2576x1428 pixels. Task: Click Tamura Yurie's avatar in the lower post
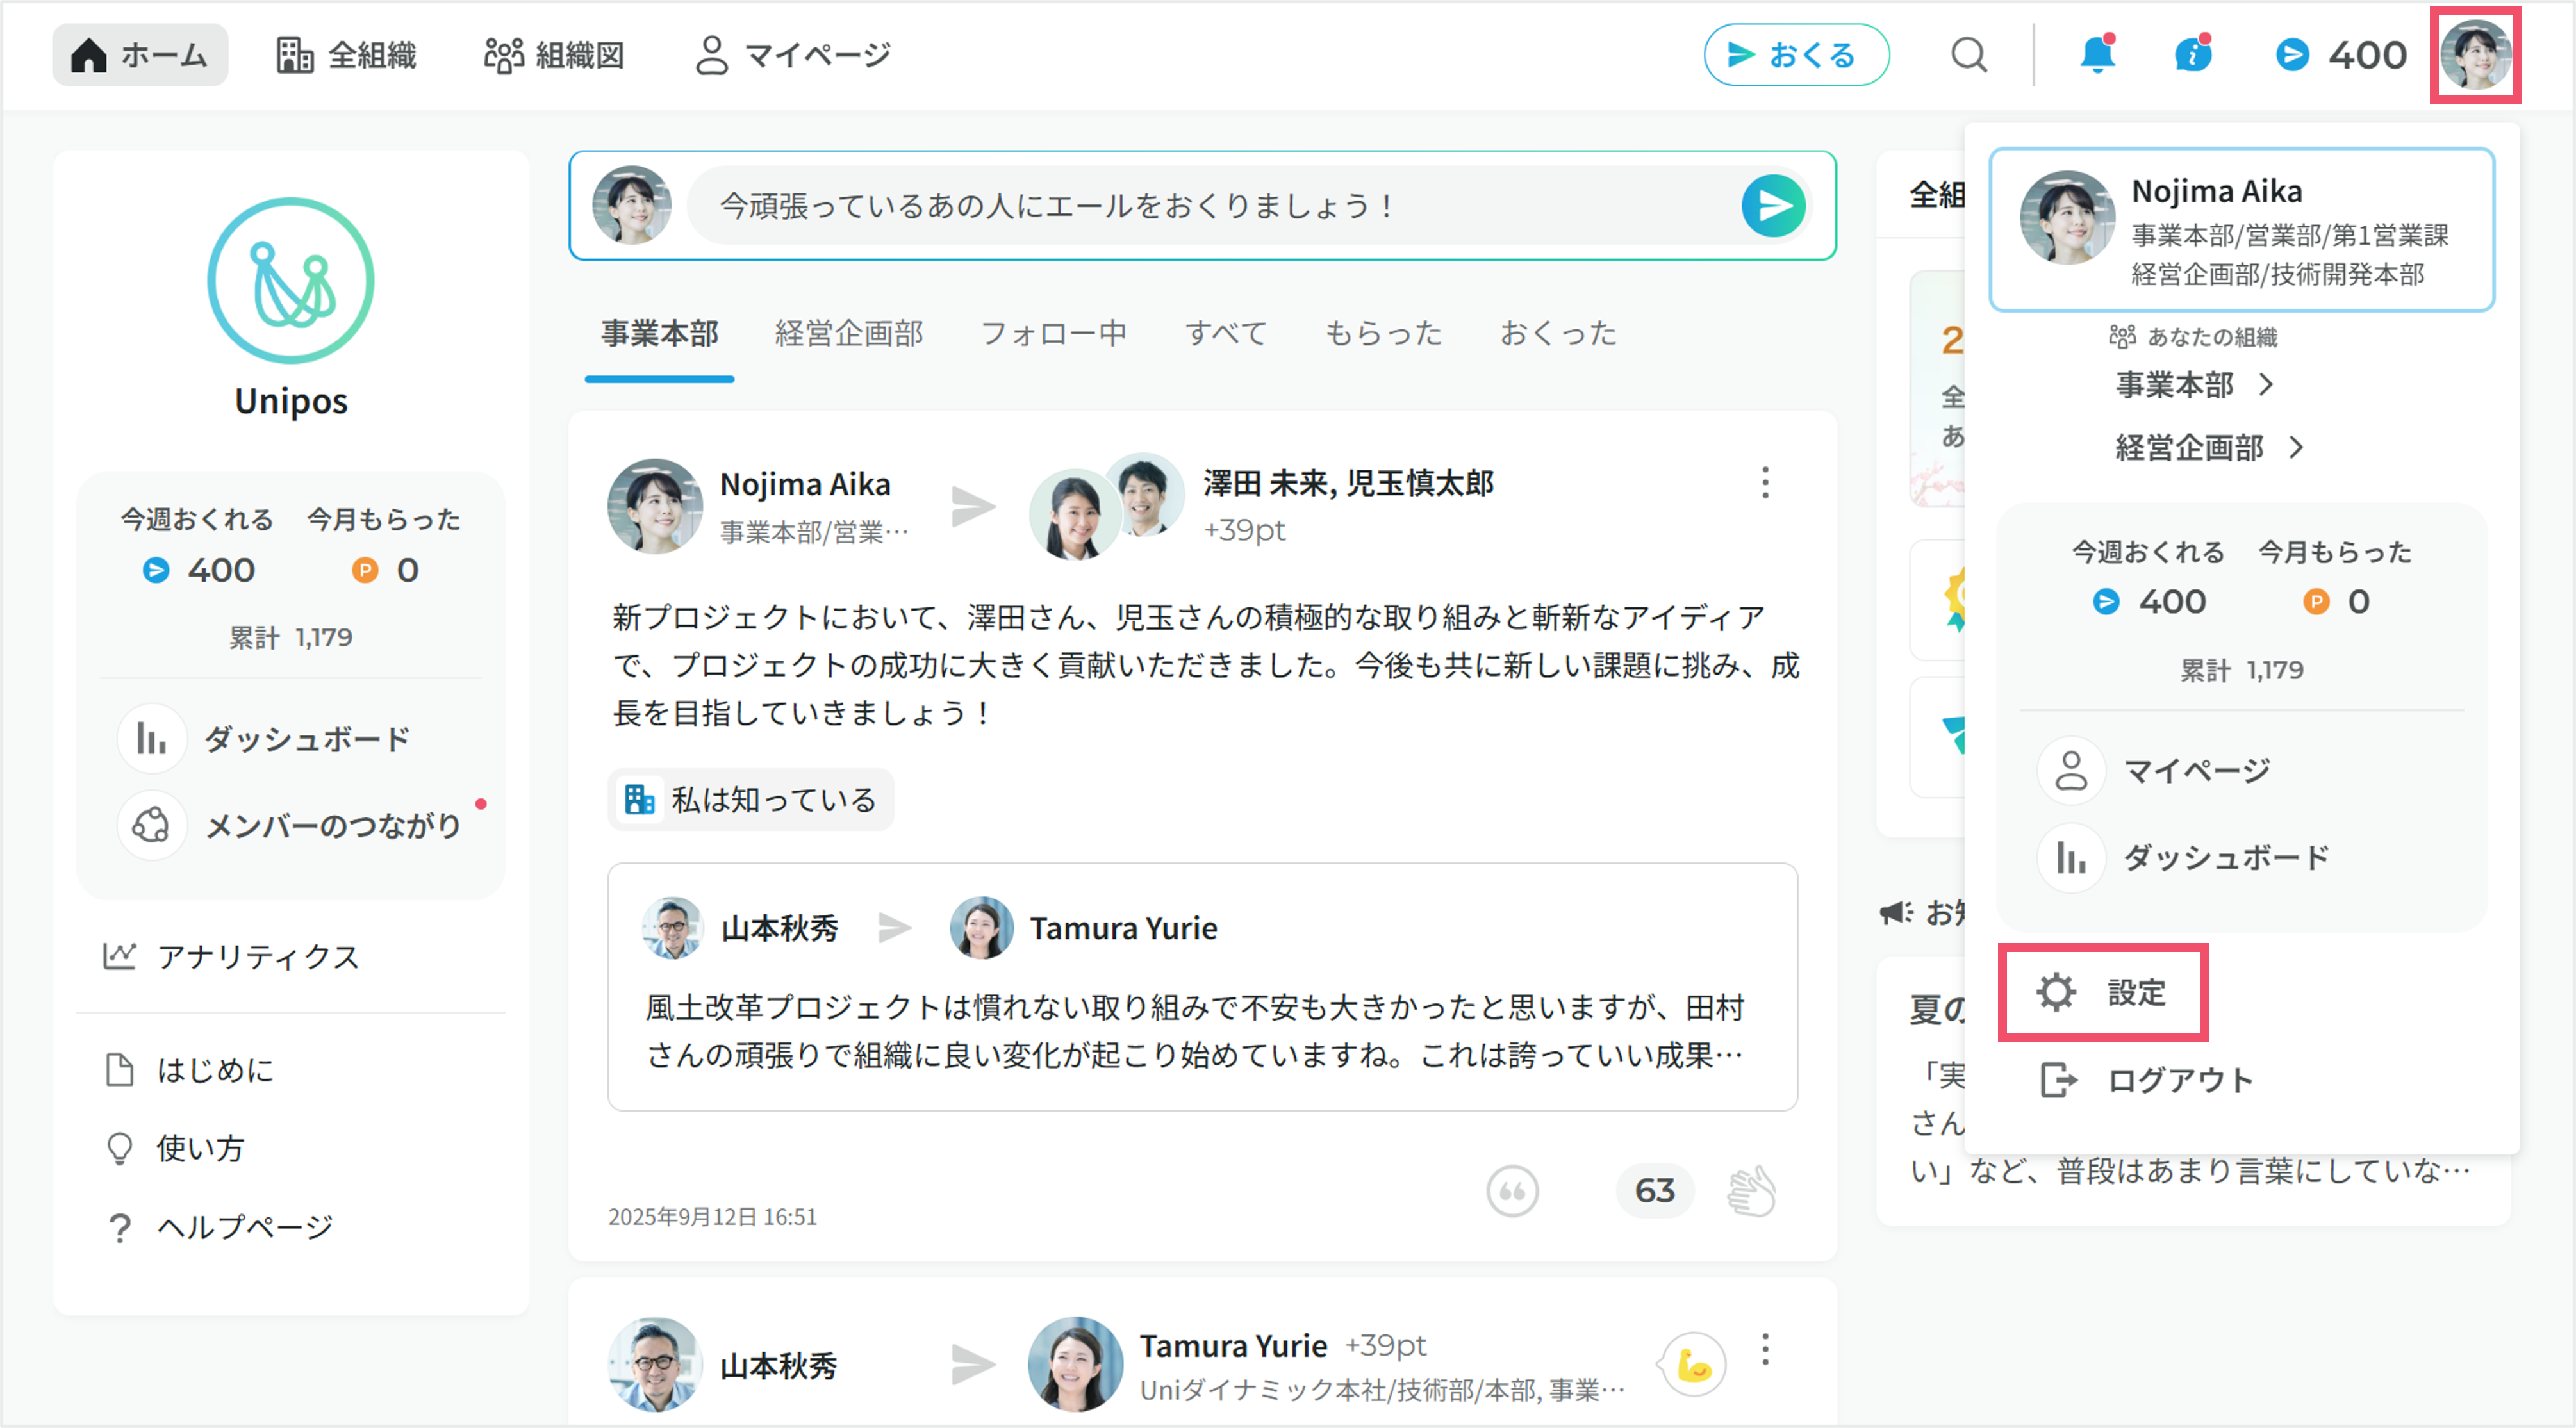pyautogui.click(x=1075, y=1364)
